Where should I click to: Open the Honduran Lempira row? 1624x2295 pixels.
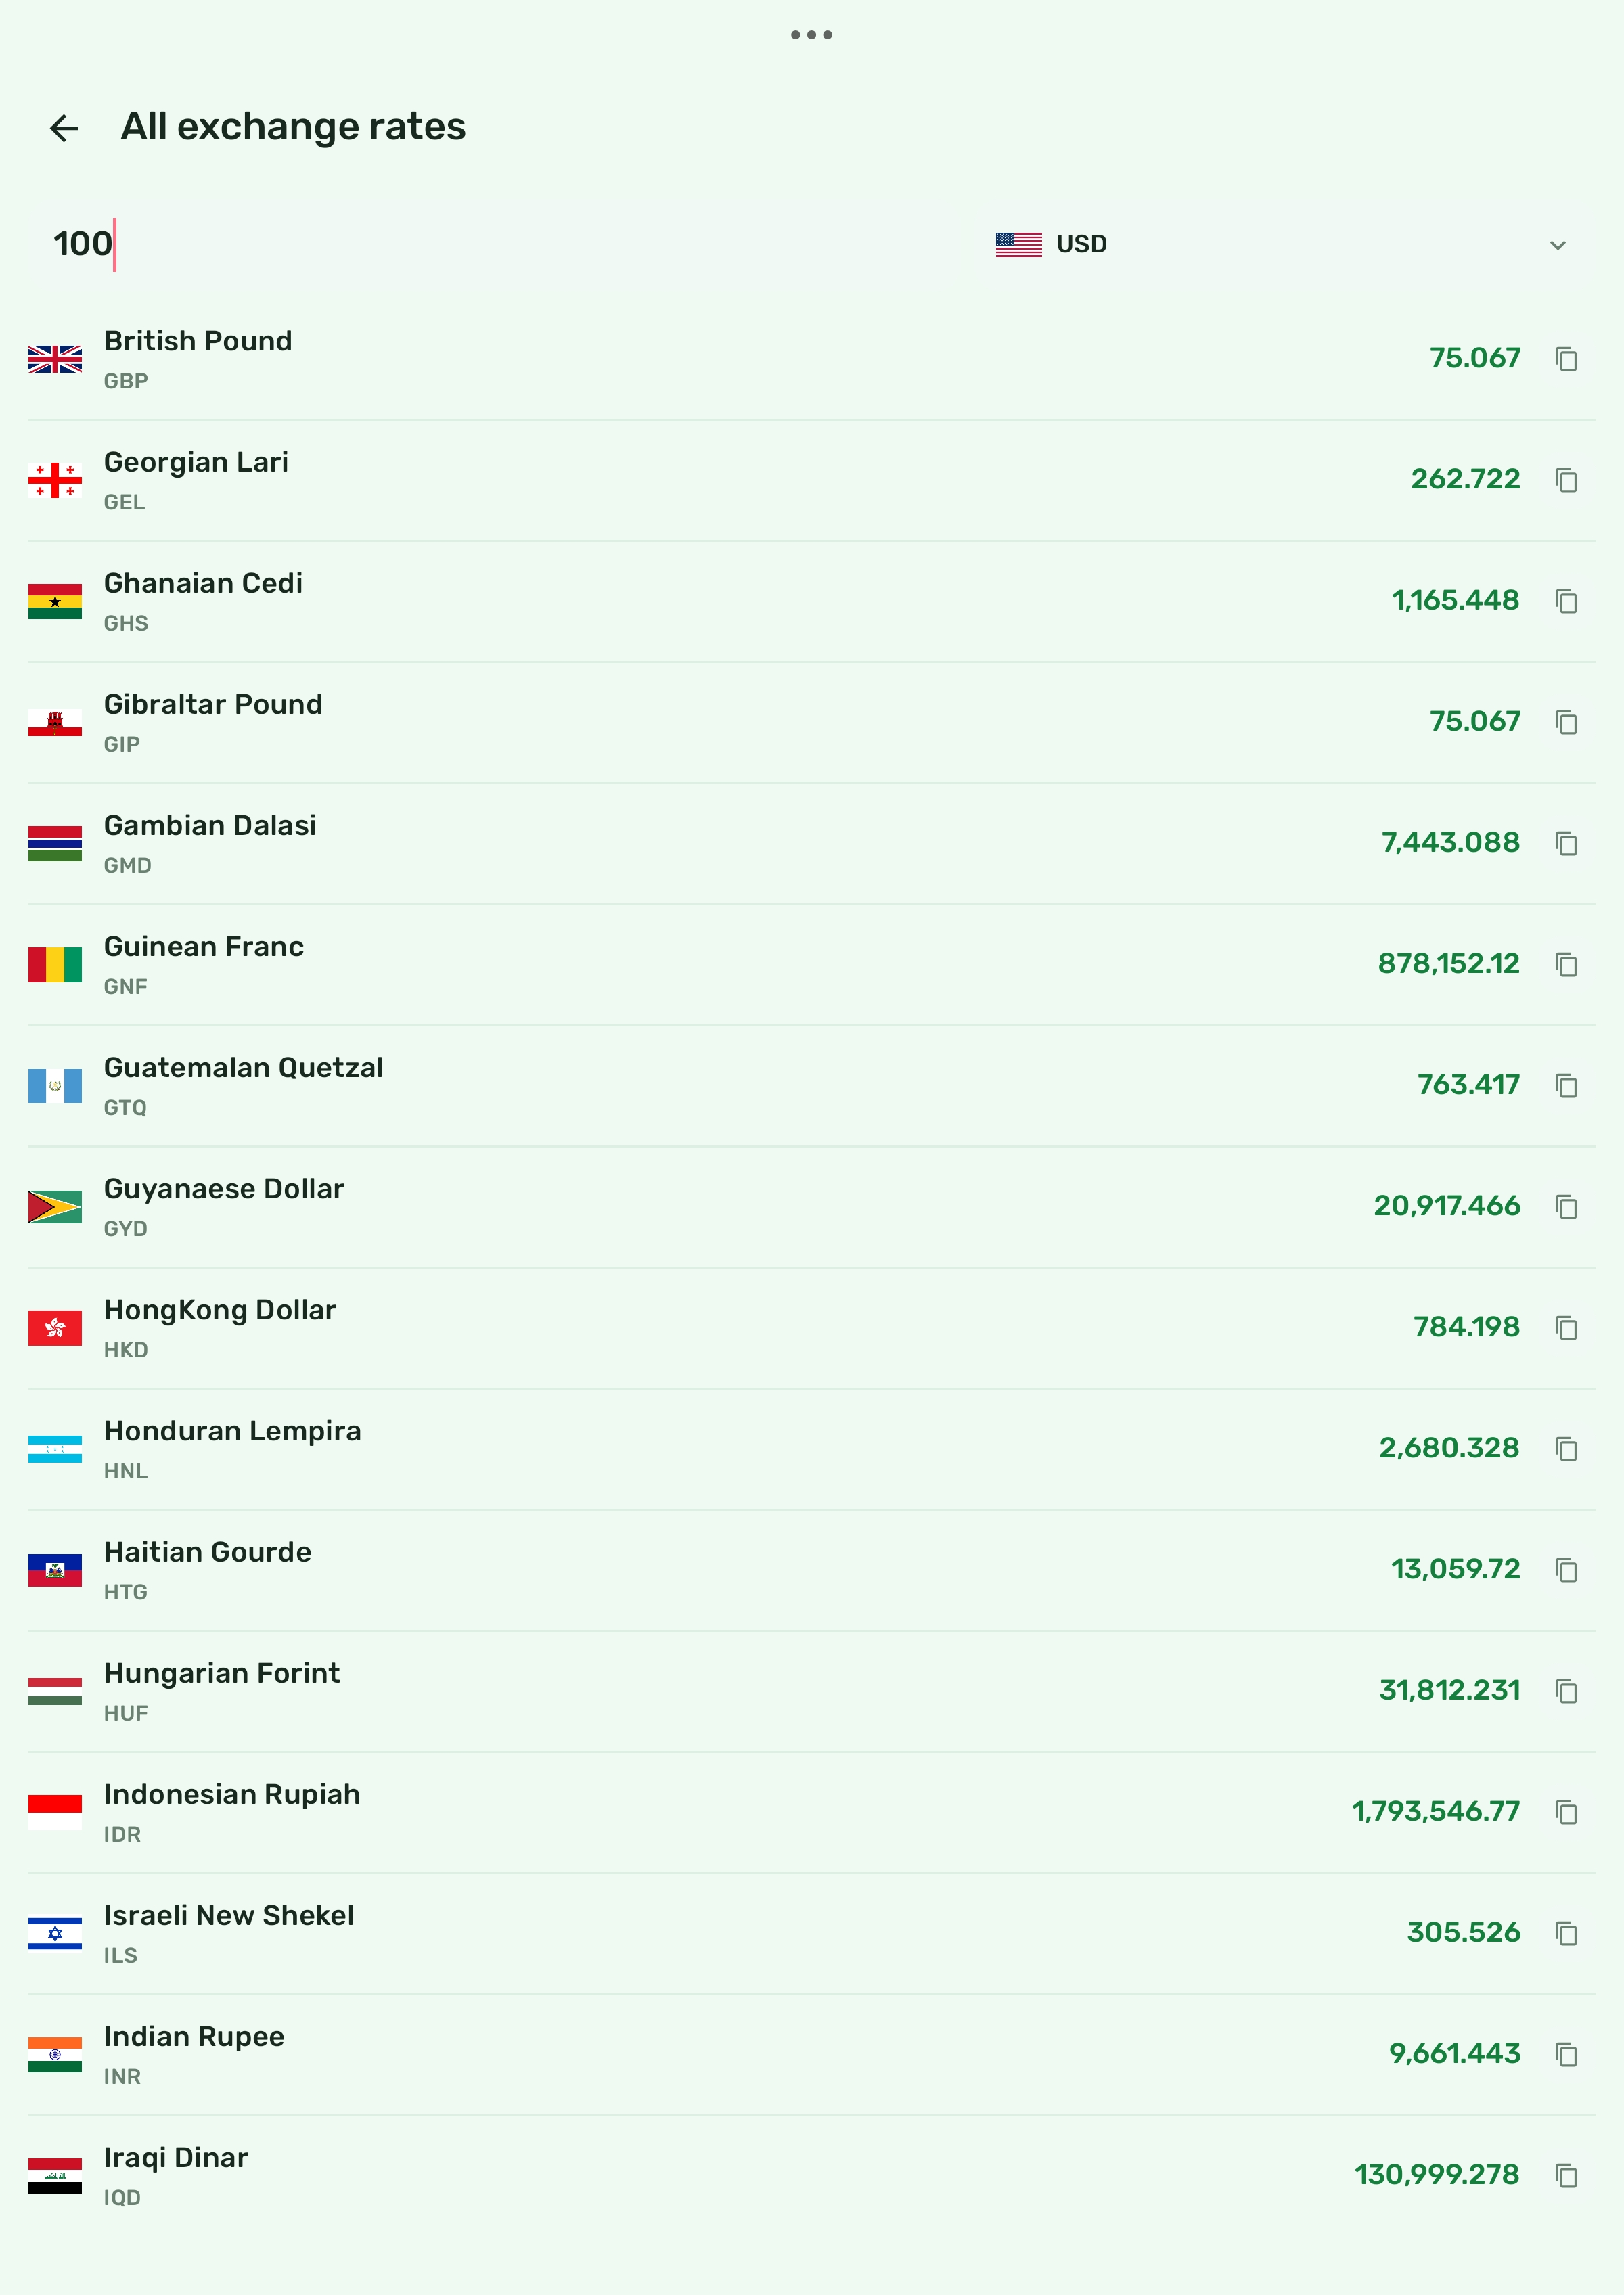(x=811, y=1449)
